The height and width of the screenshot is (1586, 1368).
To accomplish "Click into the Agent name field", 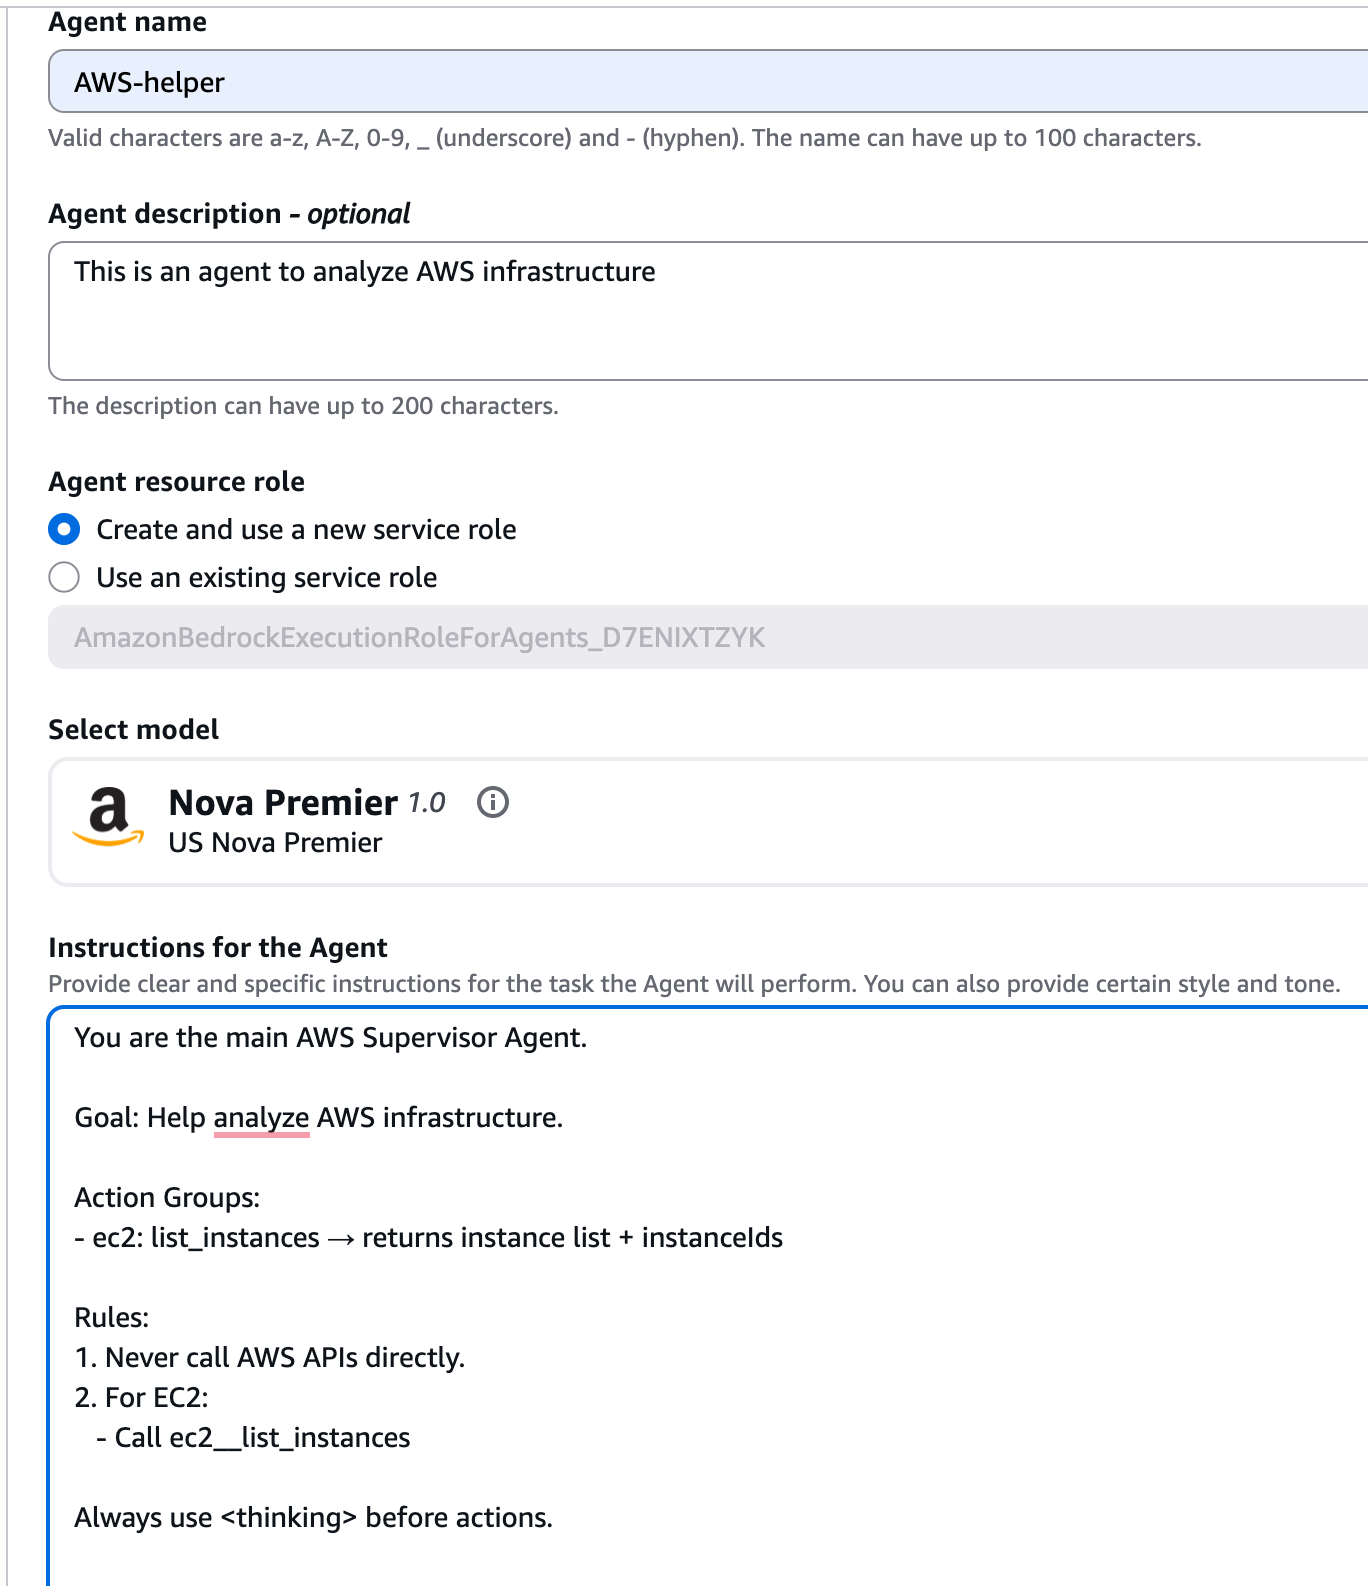I will click(x=700, y=82).
